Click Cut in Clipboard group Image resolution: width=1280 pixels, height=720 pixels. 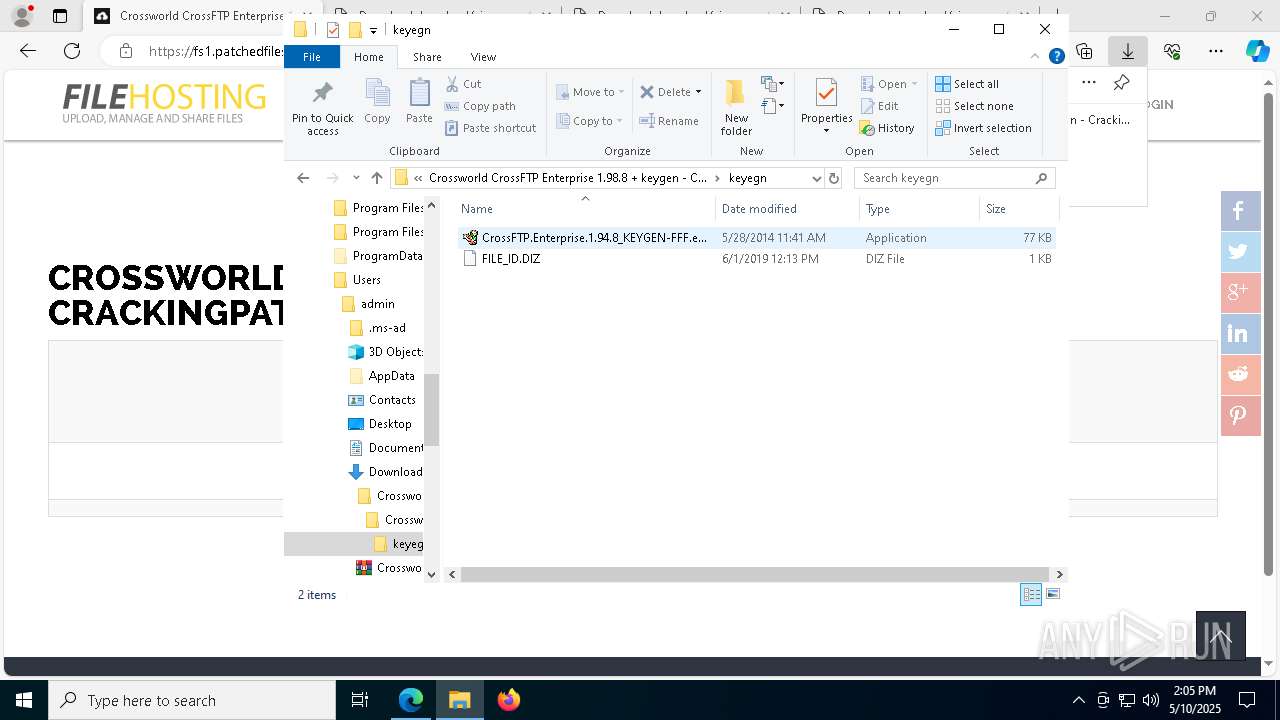click(x=463, y=84)
